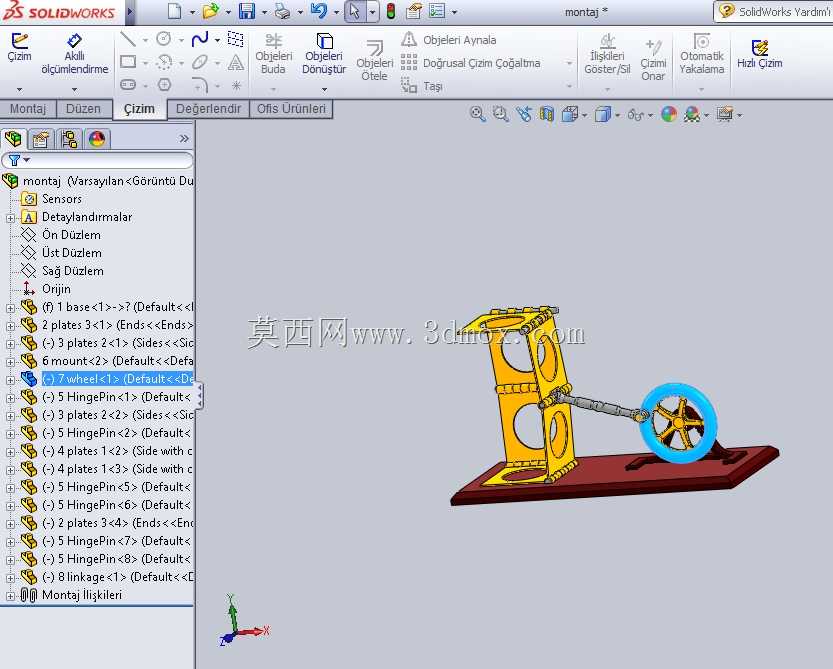The width and height of the screenshot is (833, 669).
Task: Click the Taşı move button
Action: [x=422, y=86]
